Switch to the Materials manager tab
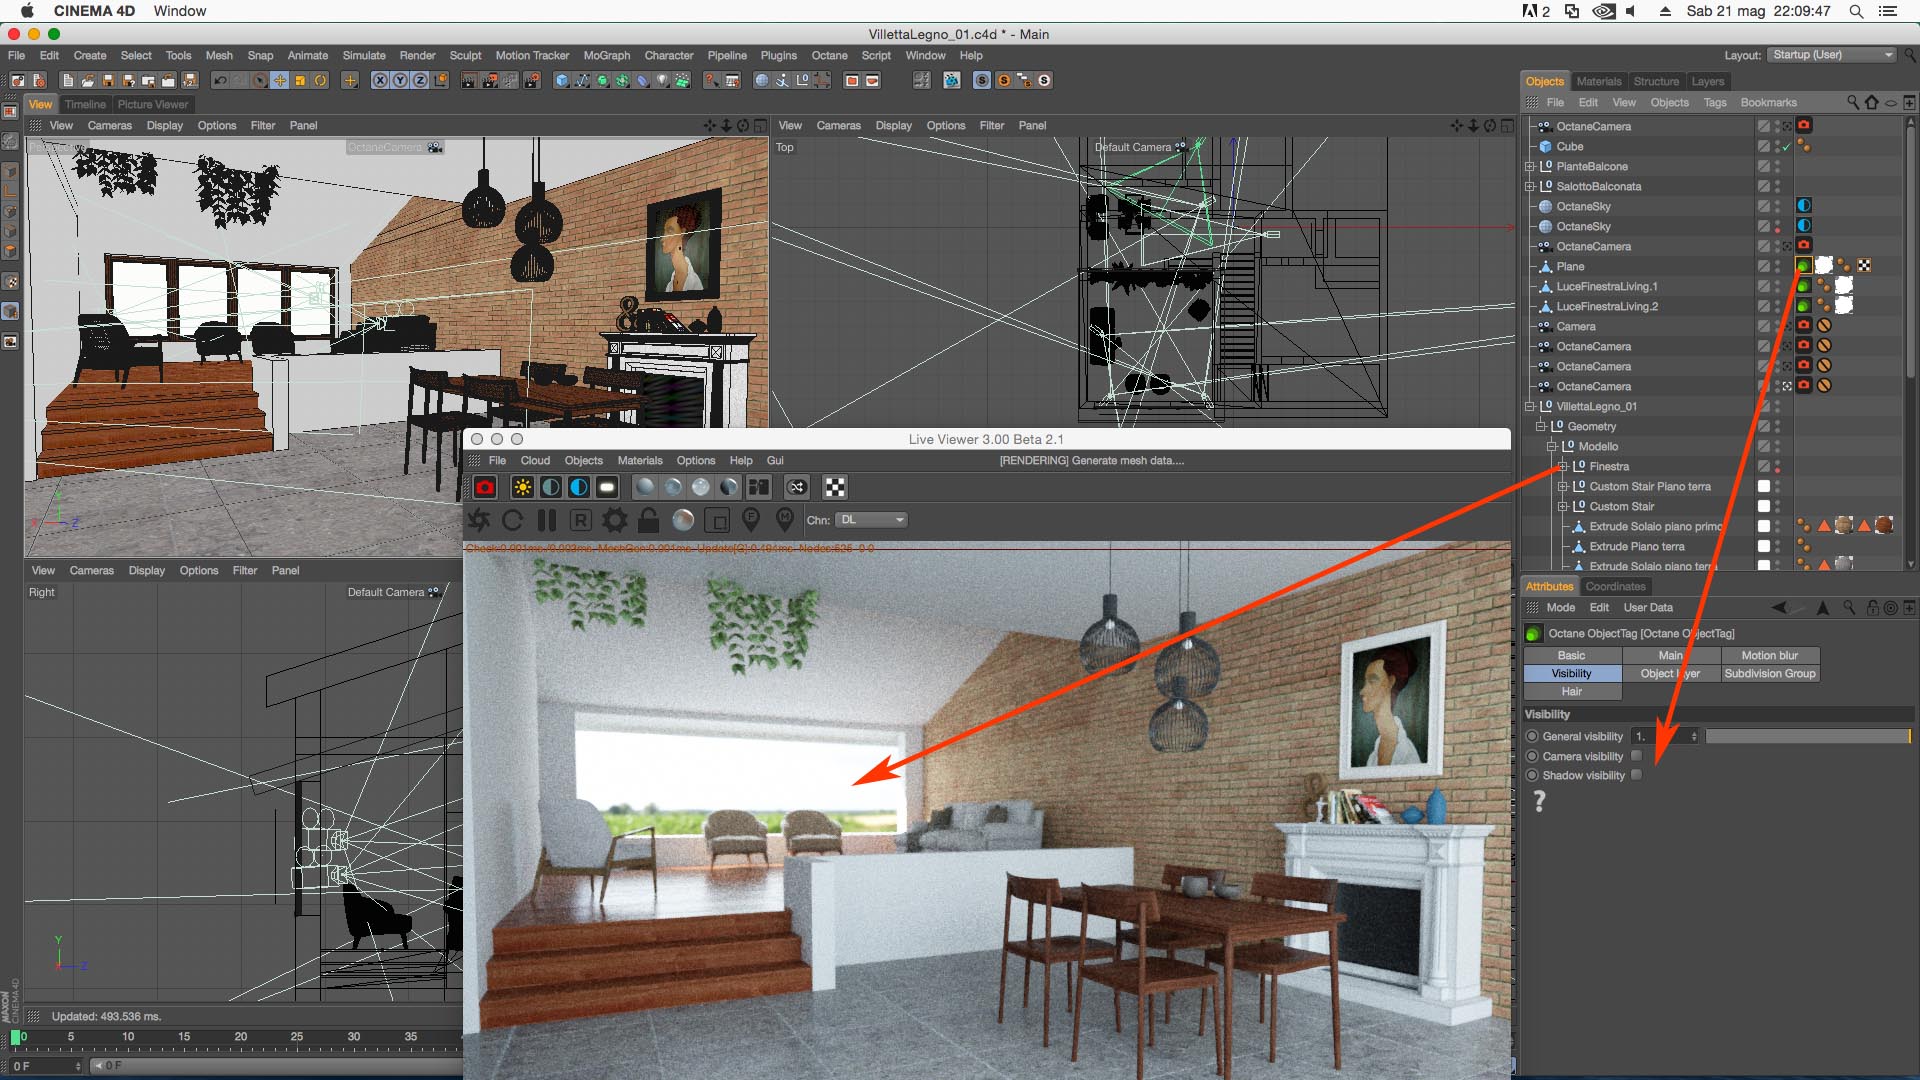Viewport: 1920px width, 1080px height. pyautogui.click(x=1598, y=82)
